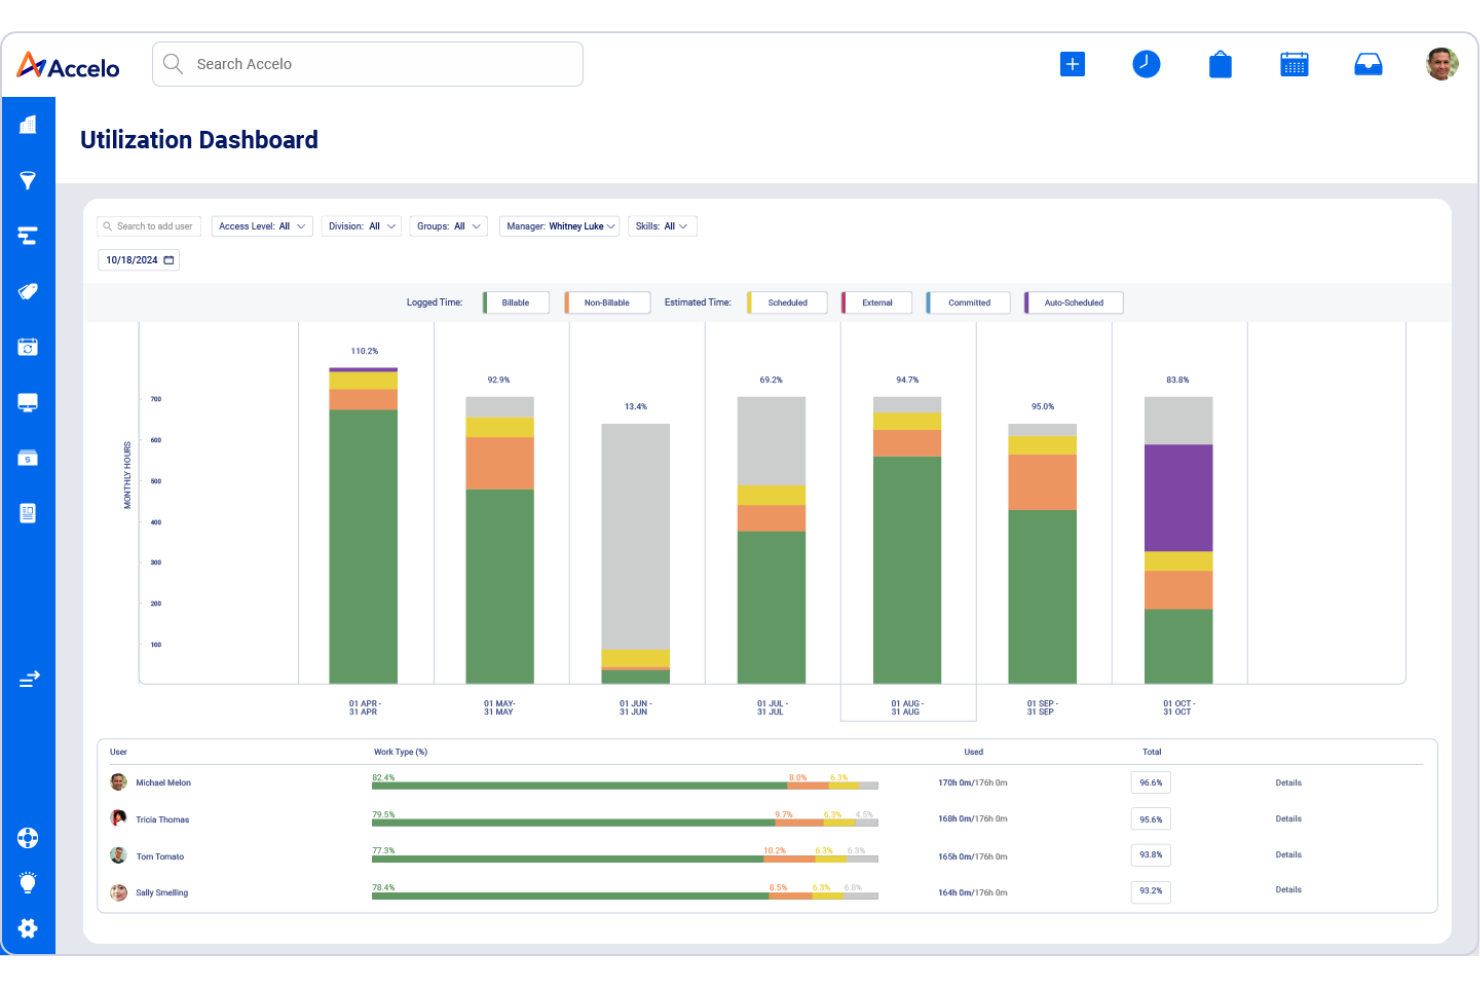This screenshot has width=1480, height=987.
Task: Select the 01 AUG - 31 AUG bar
Action: click(x=907, y=540)
